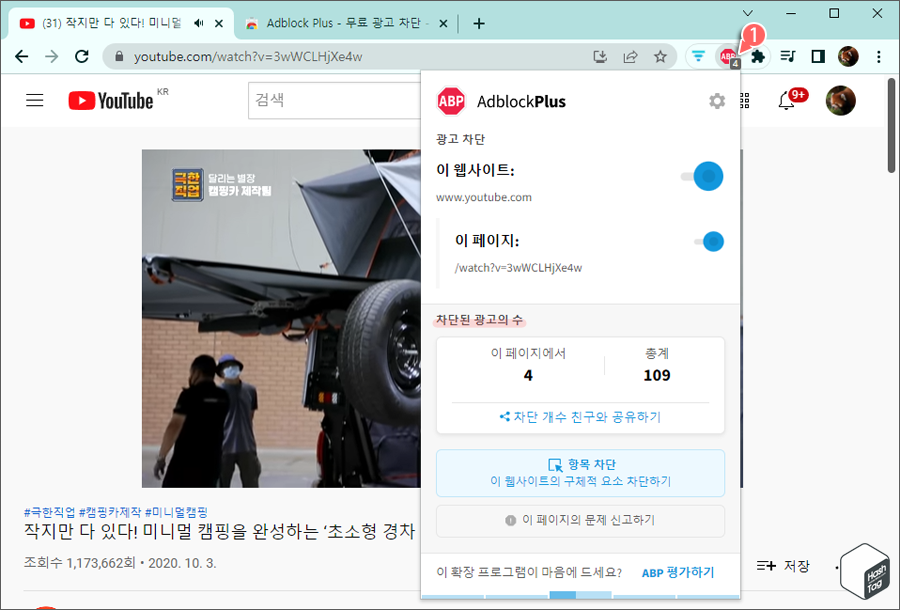Disable the 이 페이지 blocking switch
This screenshot has width=900, height=610.
pos(712,241)
